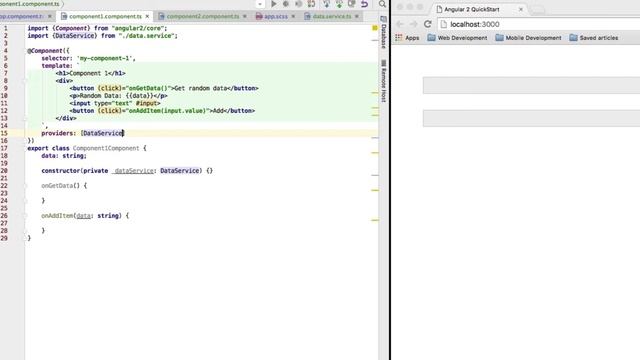The height and width of the screenshot is (360, 640).
Task: Click 'data: string;' property declaration
Action: (x=64, y=156)
